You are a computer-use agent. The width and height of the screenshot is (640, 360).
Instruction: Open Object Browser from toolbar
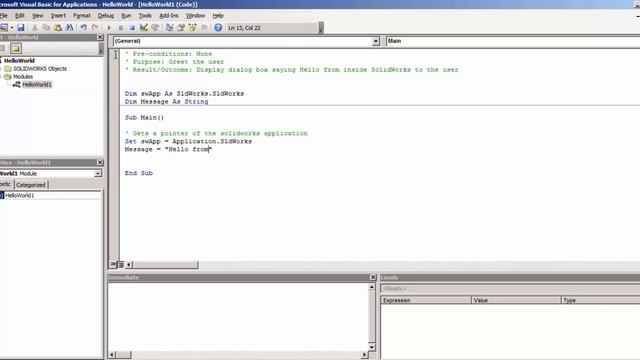[x=192, y=28]
